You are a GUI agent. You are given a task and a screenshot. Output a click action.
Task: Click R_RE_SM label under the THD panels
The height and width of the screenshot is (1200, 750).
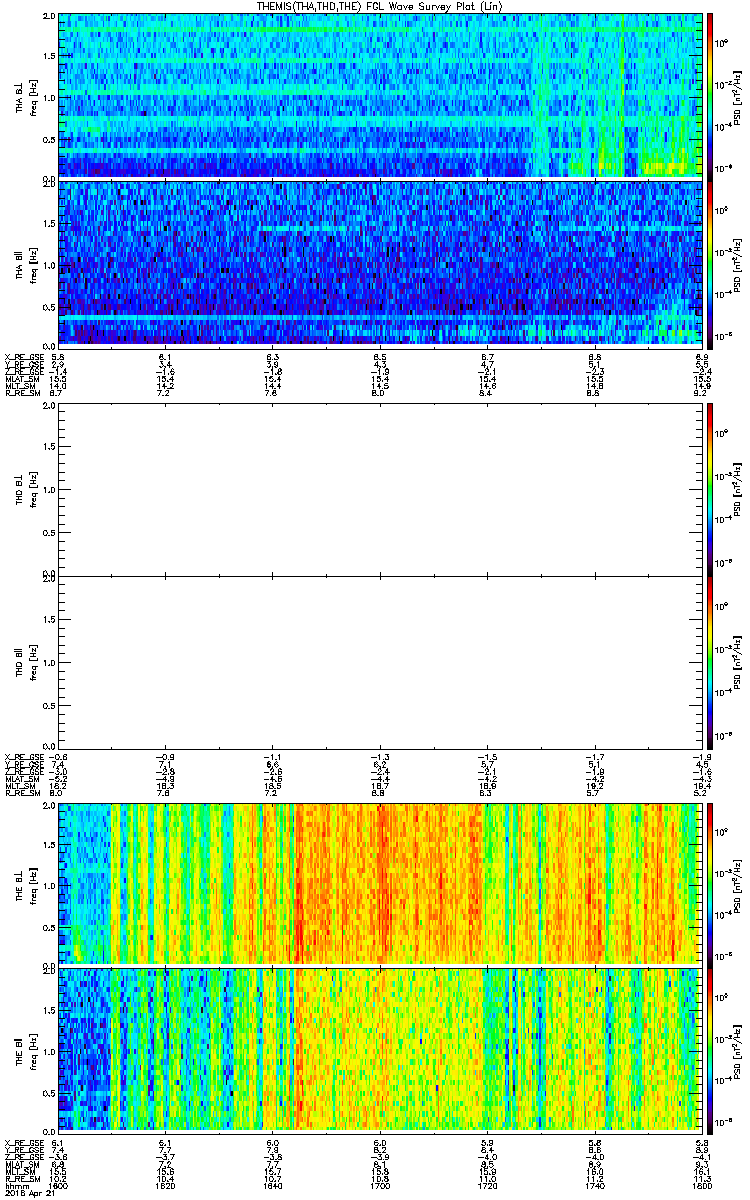pos(21,792)
